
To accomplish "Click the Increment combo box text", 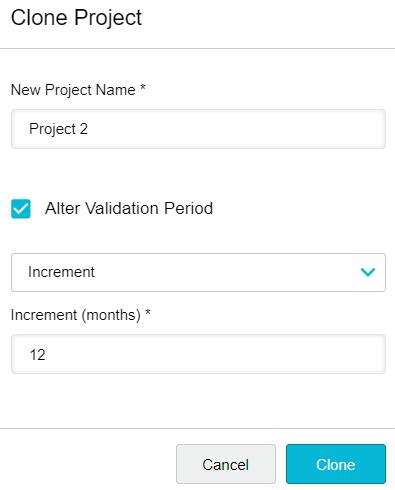I will (x=61, y=272).
